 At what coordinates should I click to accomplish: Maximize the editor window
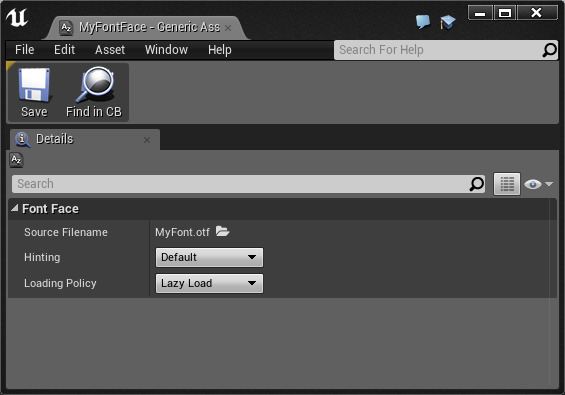tap(504, 13)
